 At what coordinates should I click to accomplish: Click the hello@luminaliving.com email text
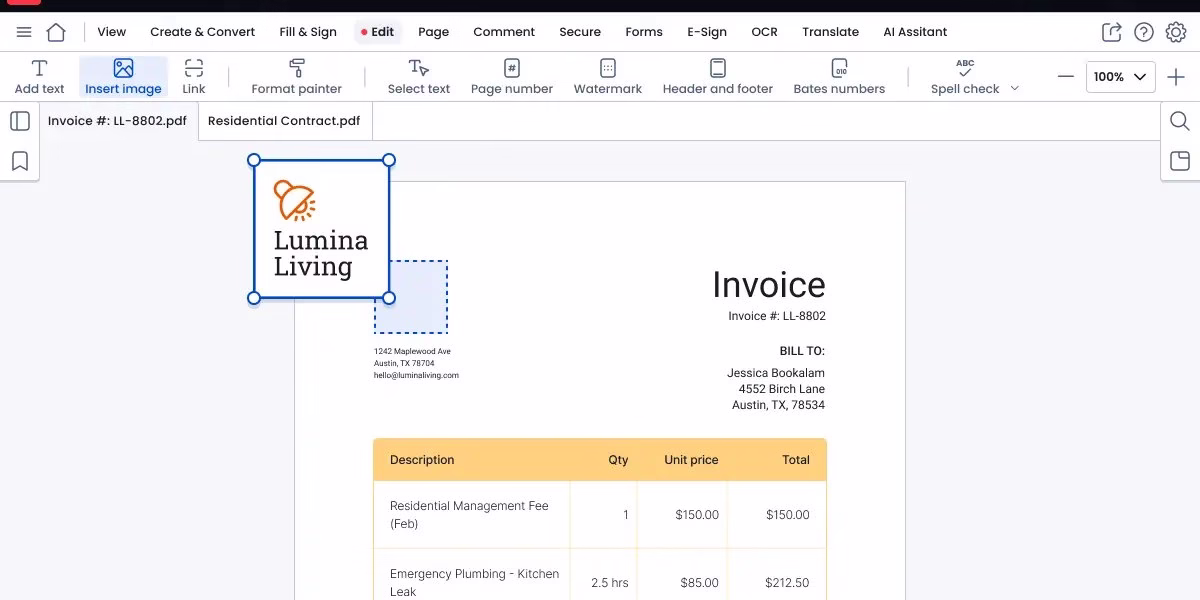(416, 376)
